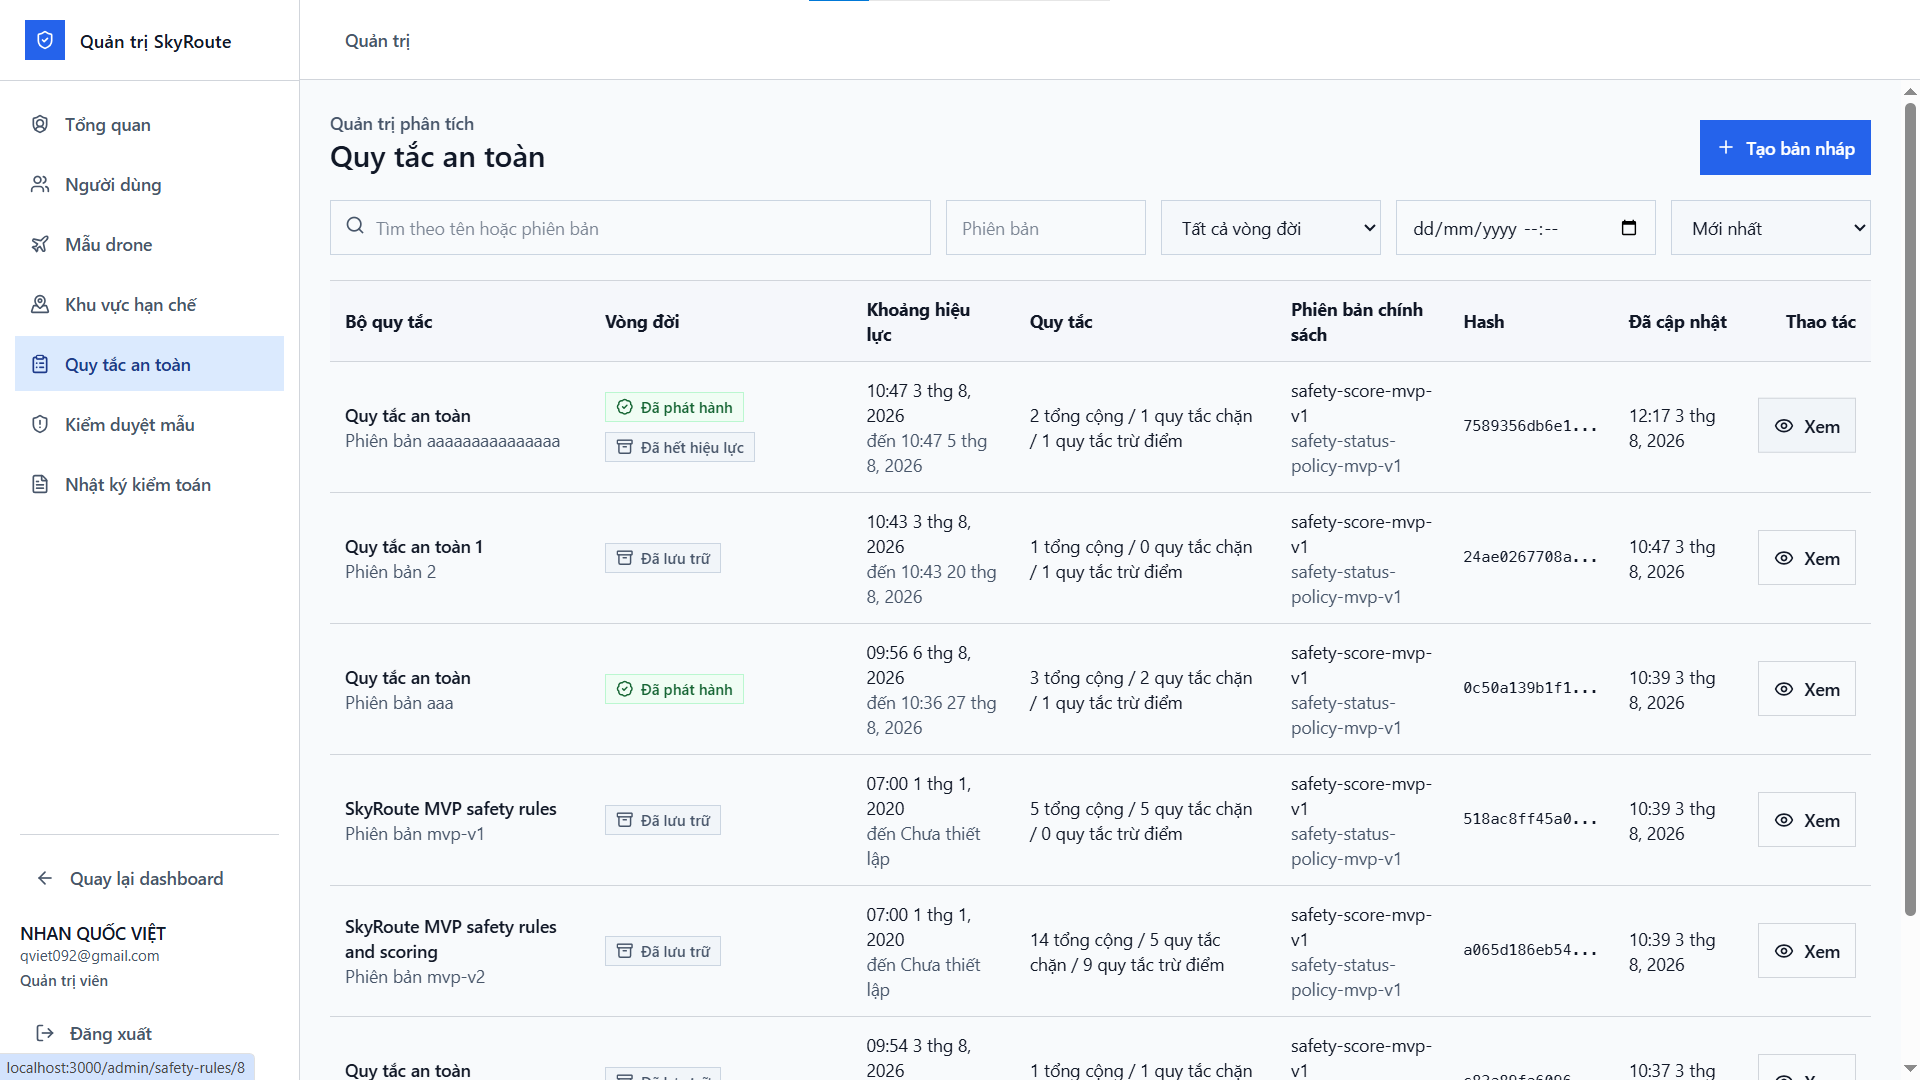Click Đã phát hành check icon, Phiên bản aaa row
The width and height of the screenshot is (1920, 1080).
click(625, 689)
